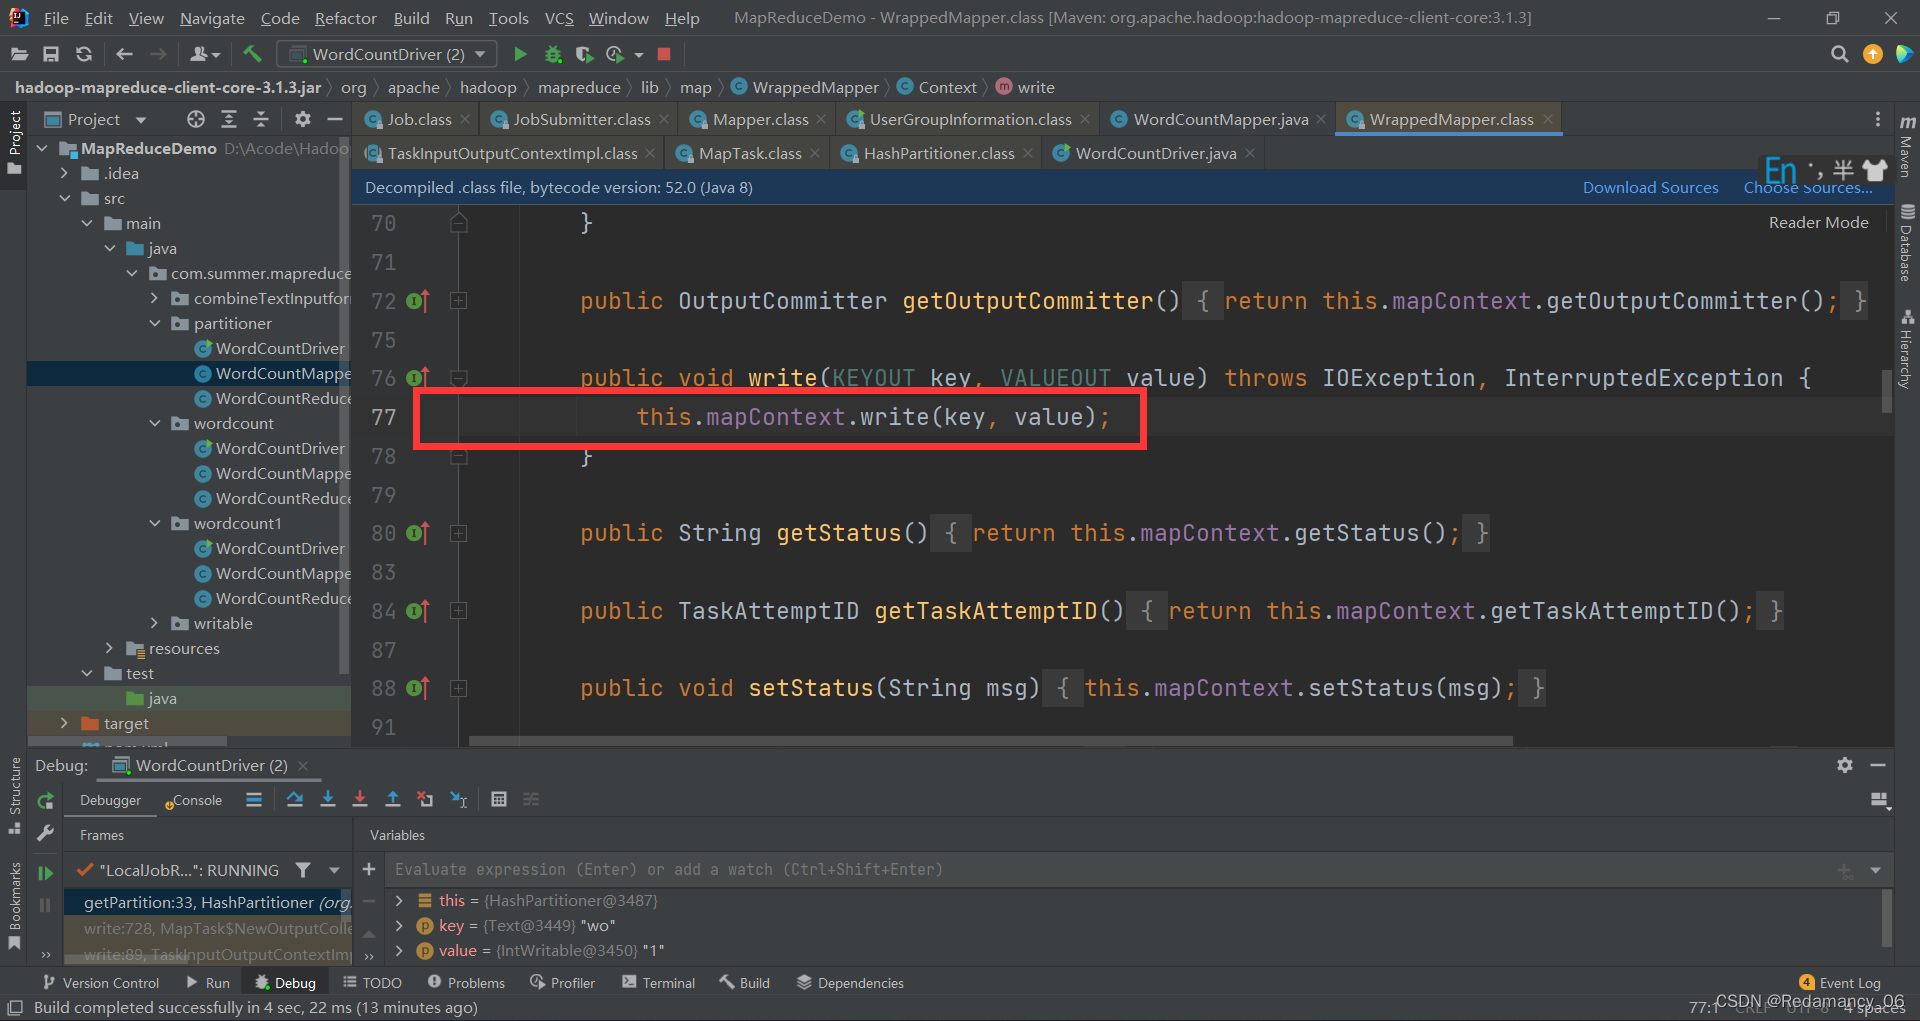Expand the target folder

[x=65, y=723]
